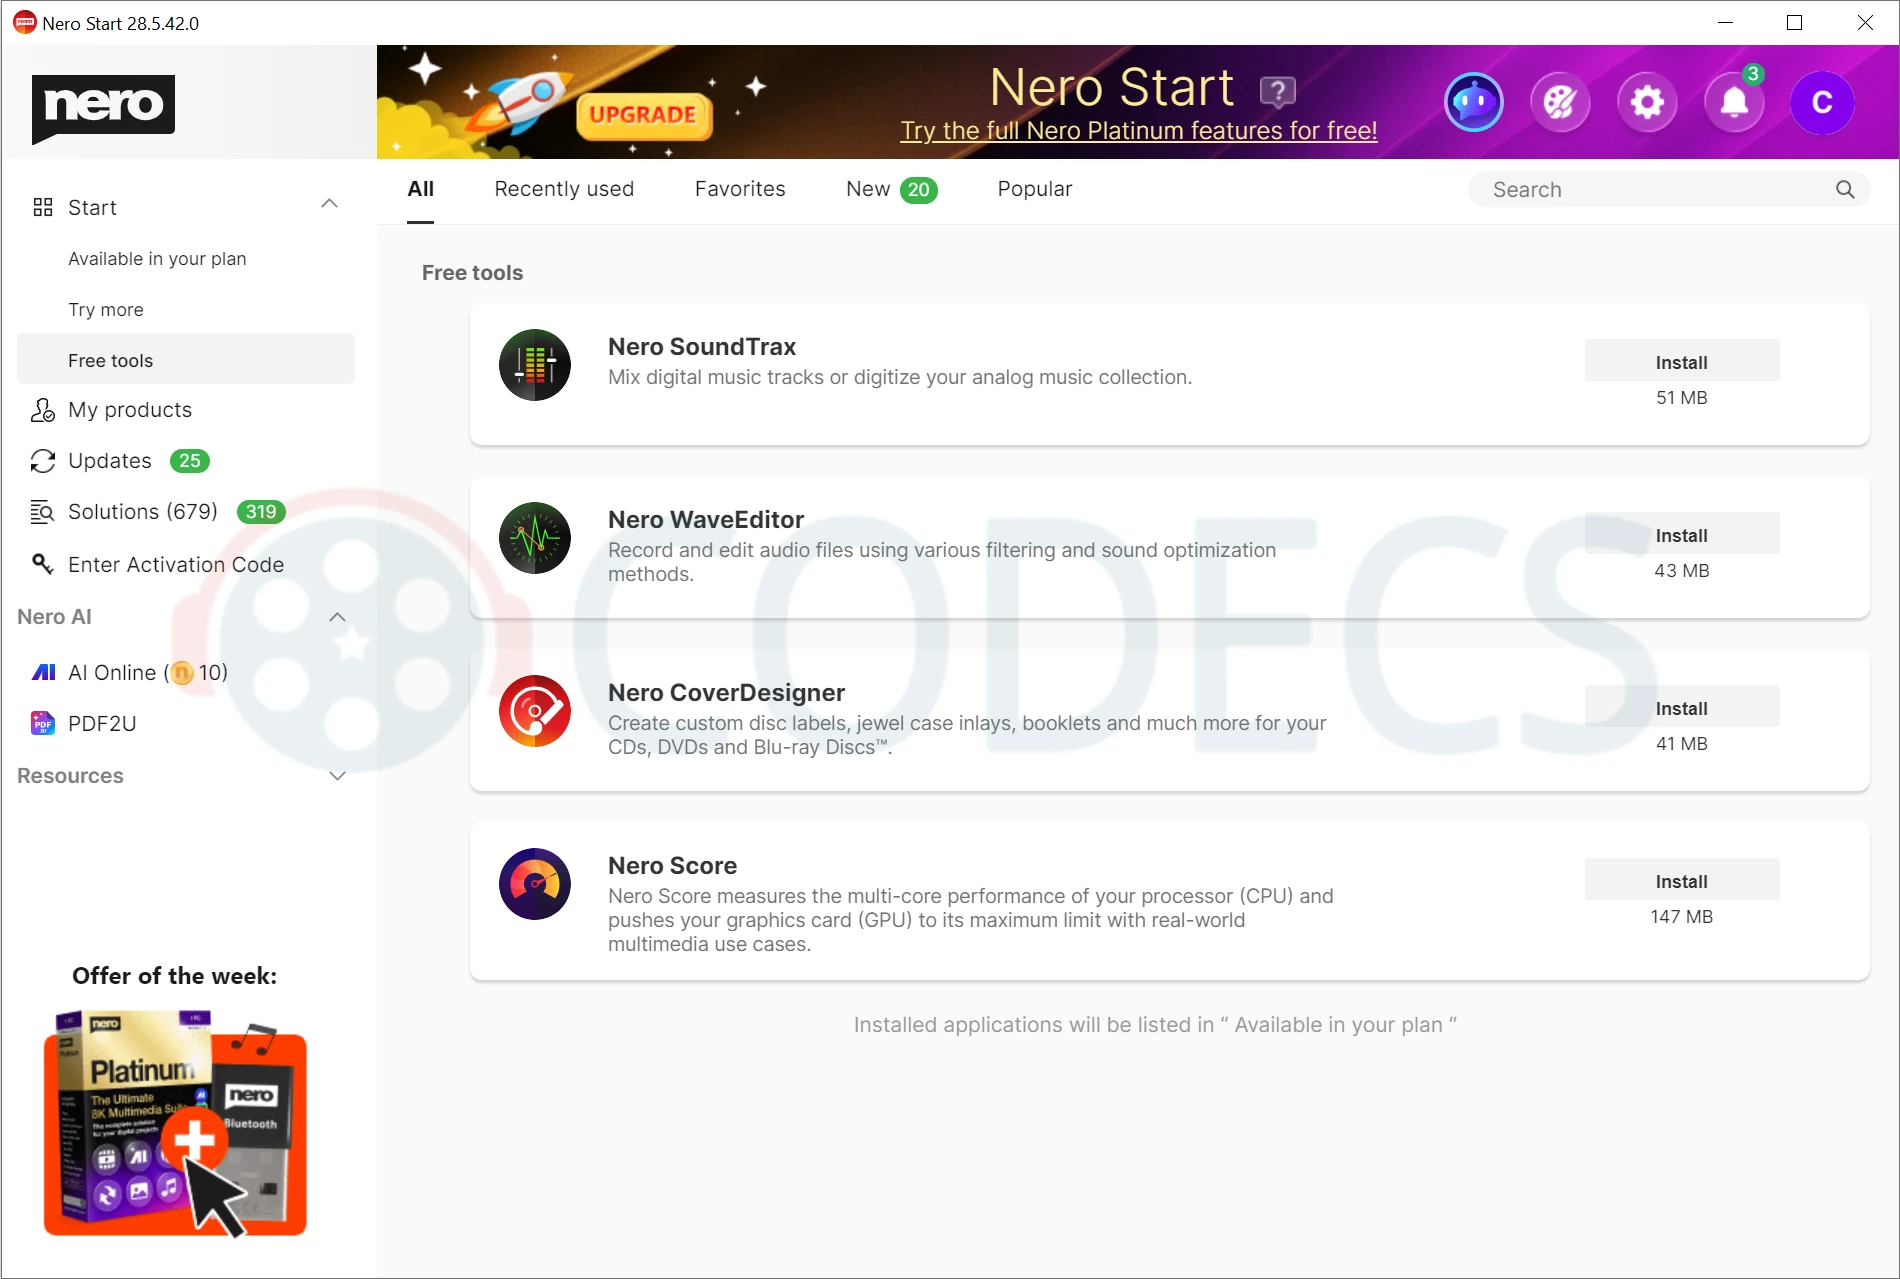Collapse the Start section chevron
This screenshot has width=1900, height=1279.
[329, 204]
